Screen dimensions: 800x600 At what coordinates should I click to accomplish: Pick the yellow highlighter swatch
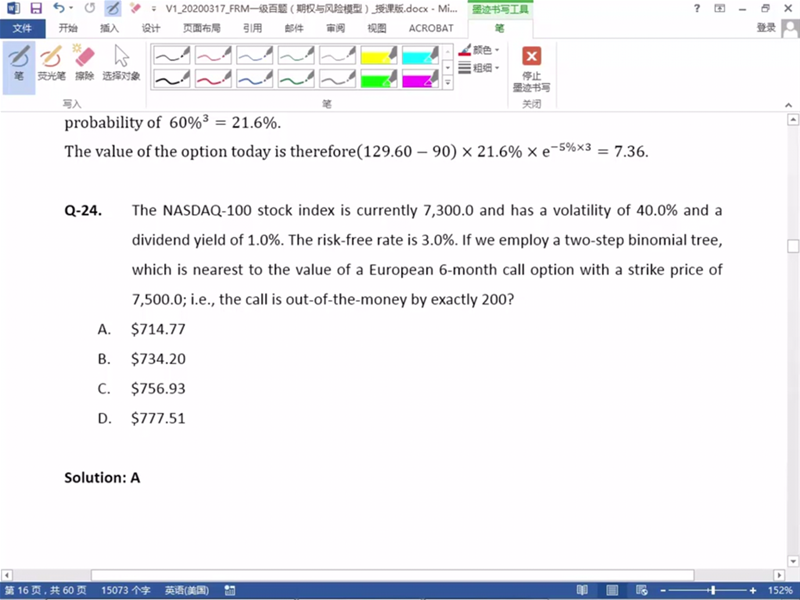click(x=379, y=55)
